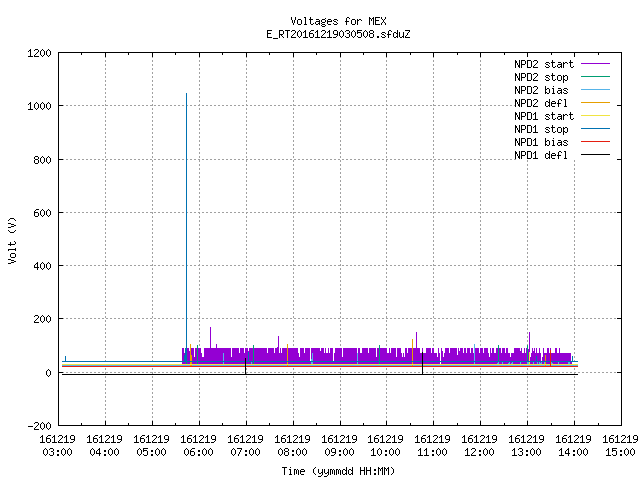Click light blue swatch for NPD2 bias
Image resolution: width=640 pixels, height=480 pixels.
(595, 90)
